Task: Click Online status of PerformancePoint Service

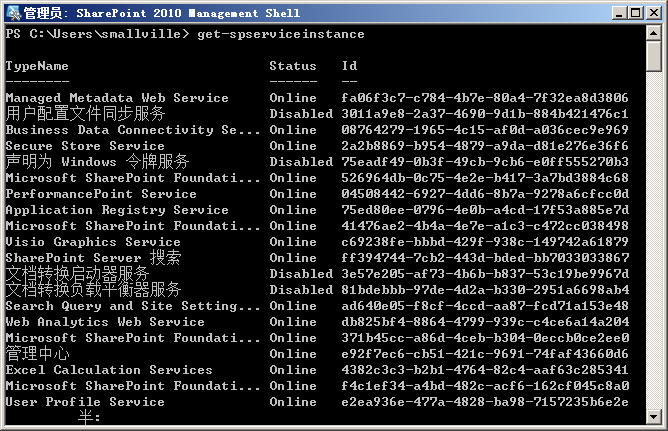Action: (293, 194)
